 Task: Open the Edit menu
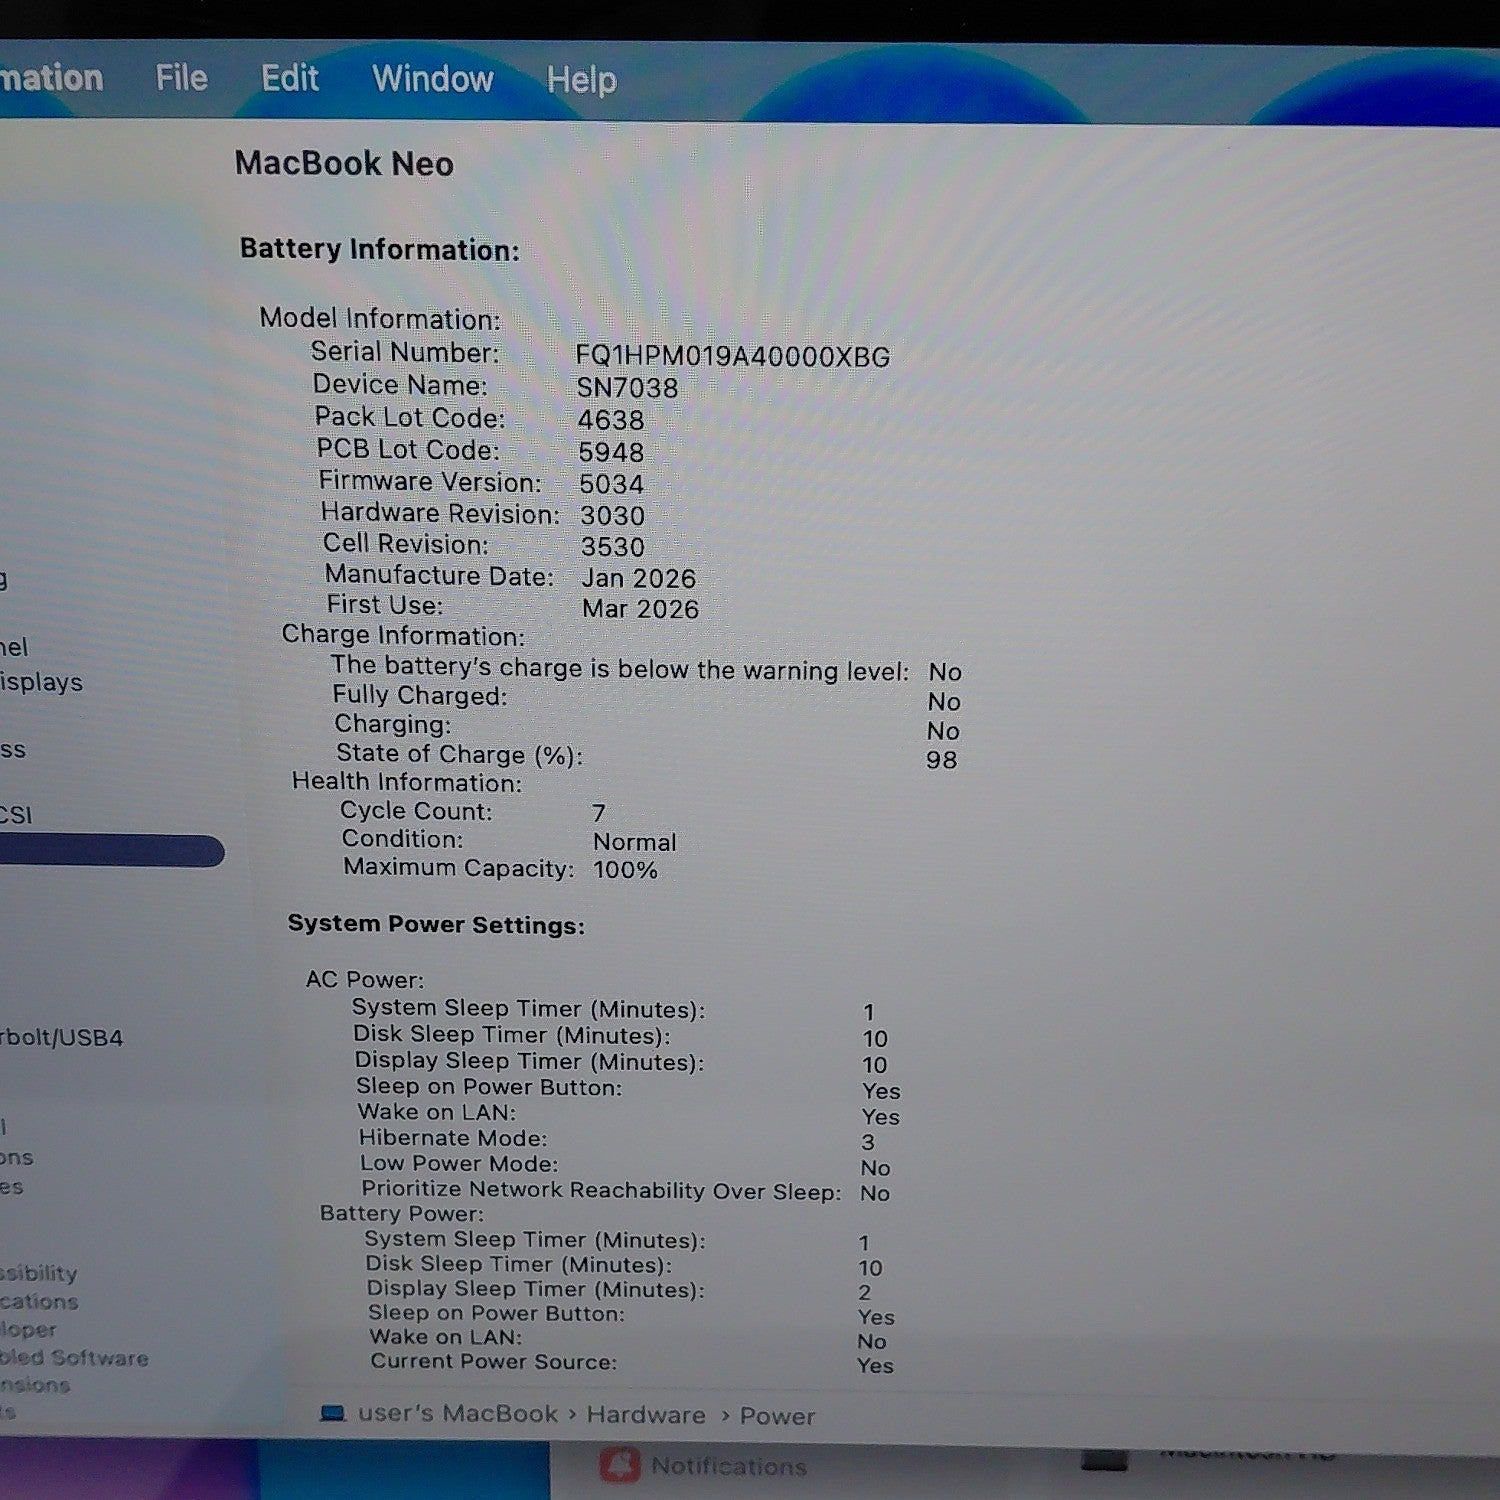click(x=289, y=78)
